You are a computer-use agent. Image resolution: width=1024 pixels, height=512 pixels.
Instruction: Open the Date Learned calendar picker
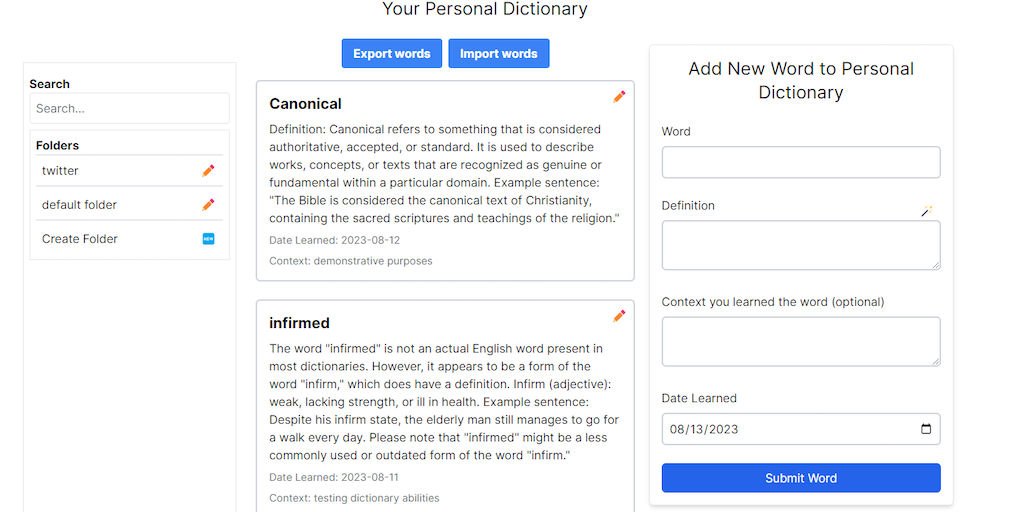[926, 429]
